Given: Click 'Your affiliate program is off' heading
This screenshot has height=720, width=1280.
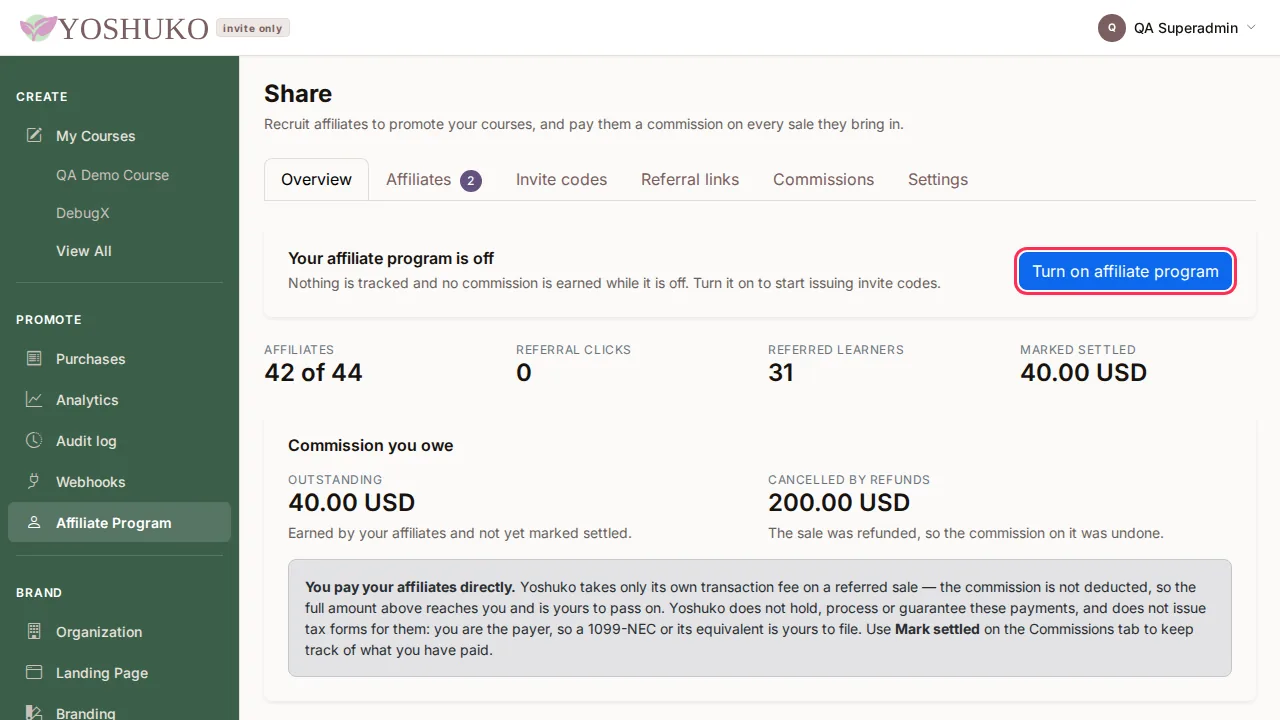Looking at the screenshot, I should (391, 258).
